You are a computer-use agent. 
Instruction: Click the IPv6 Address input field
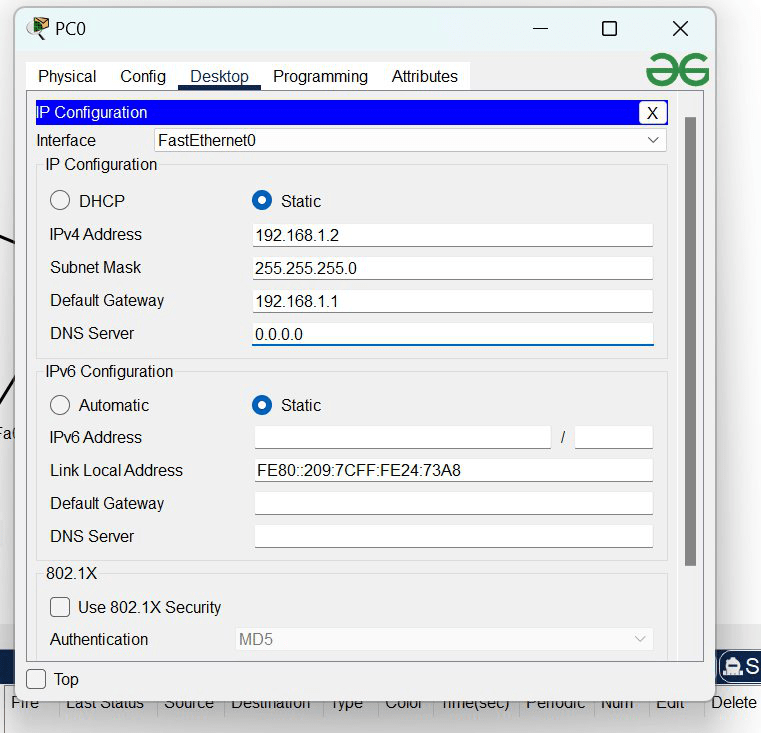tap(402, 437)
